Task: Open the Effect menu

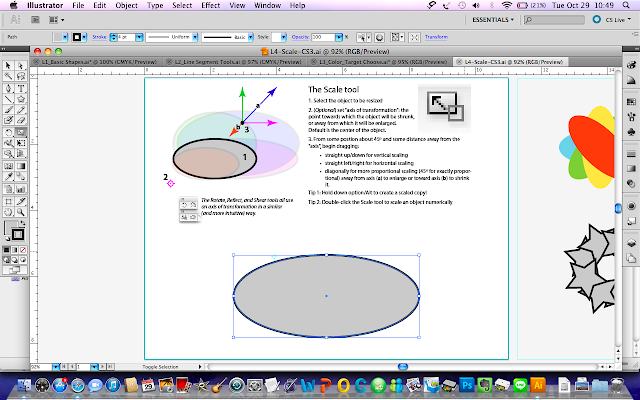Action: click(x=211, y=5)
